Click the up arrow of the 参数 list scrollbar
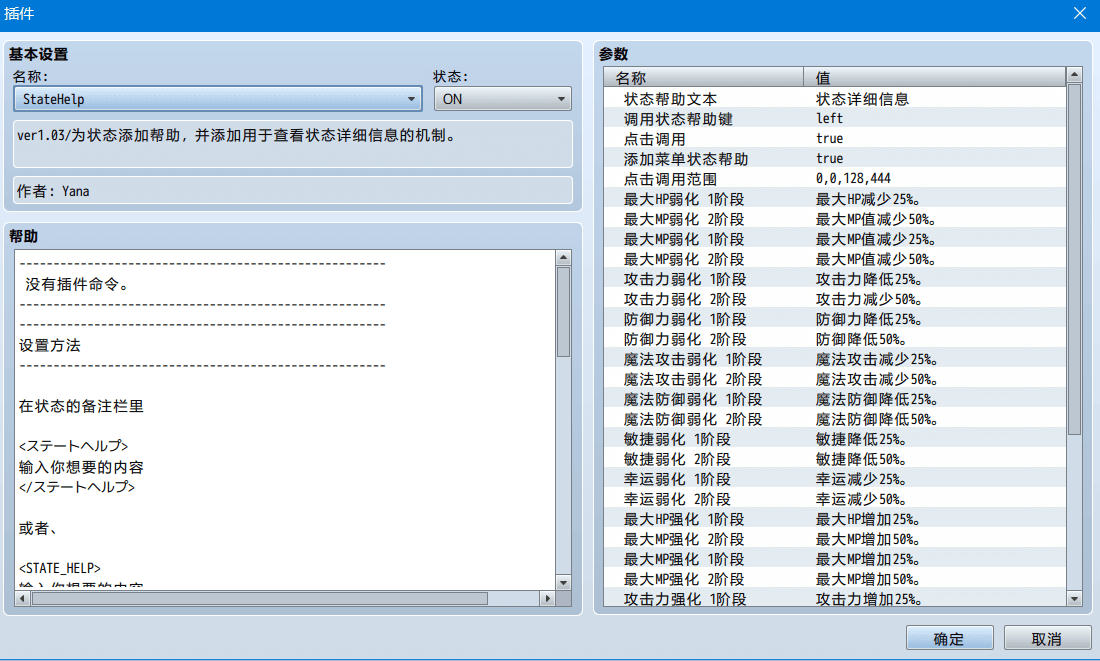Screen dimensions: 1100x661 1074,74
